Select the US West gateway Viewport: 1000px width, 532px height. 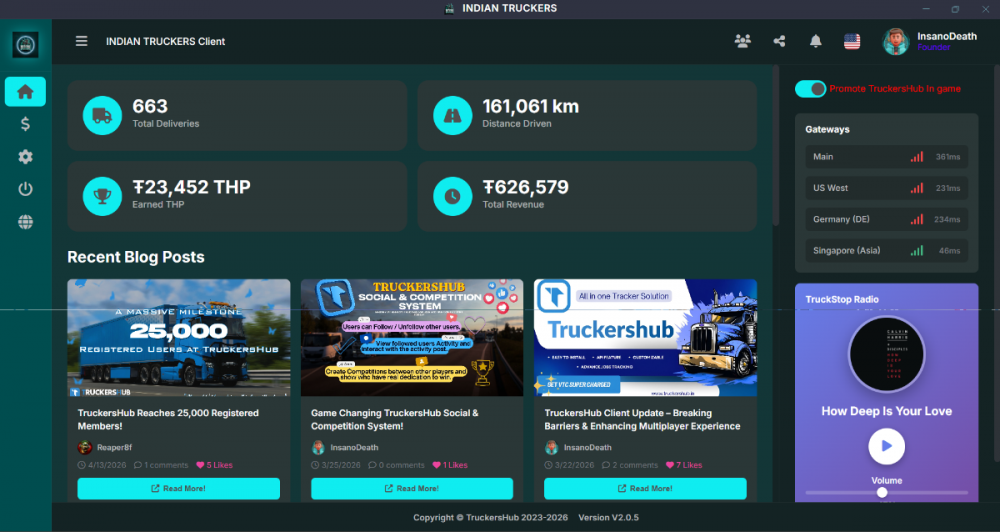[886, 188]
